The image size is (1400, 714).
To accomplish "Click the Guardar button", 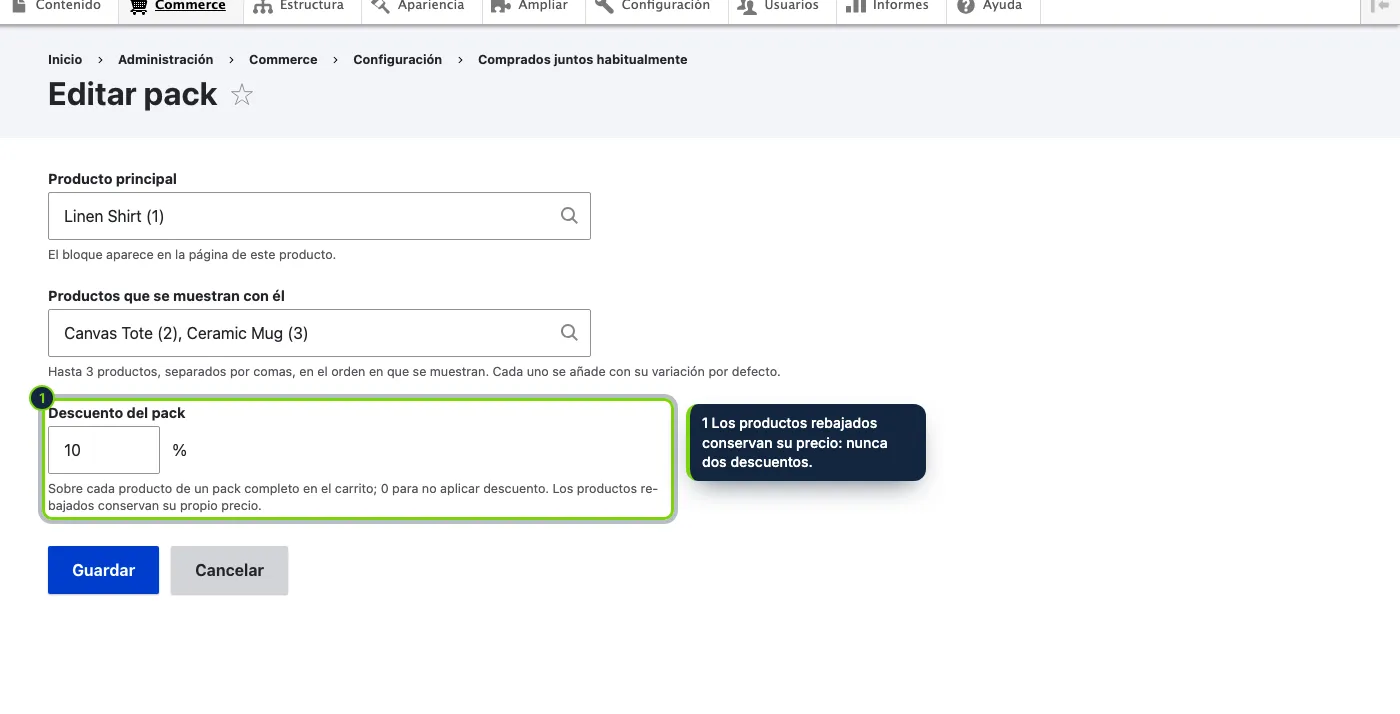I will (x=104, y=570).
